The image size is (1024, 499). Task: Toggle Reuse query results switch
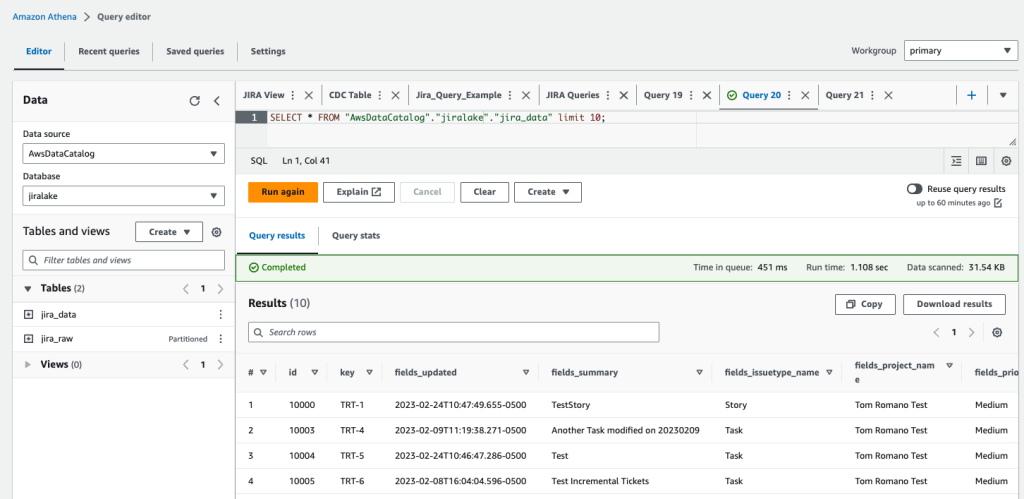[914, 189]
